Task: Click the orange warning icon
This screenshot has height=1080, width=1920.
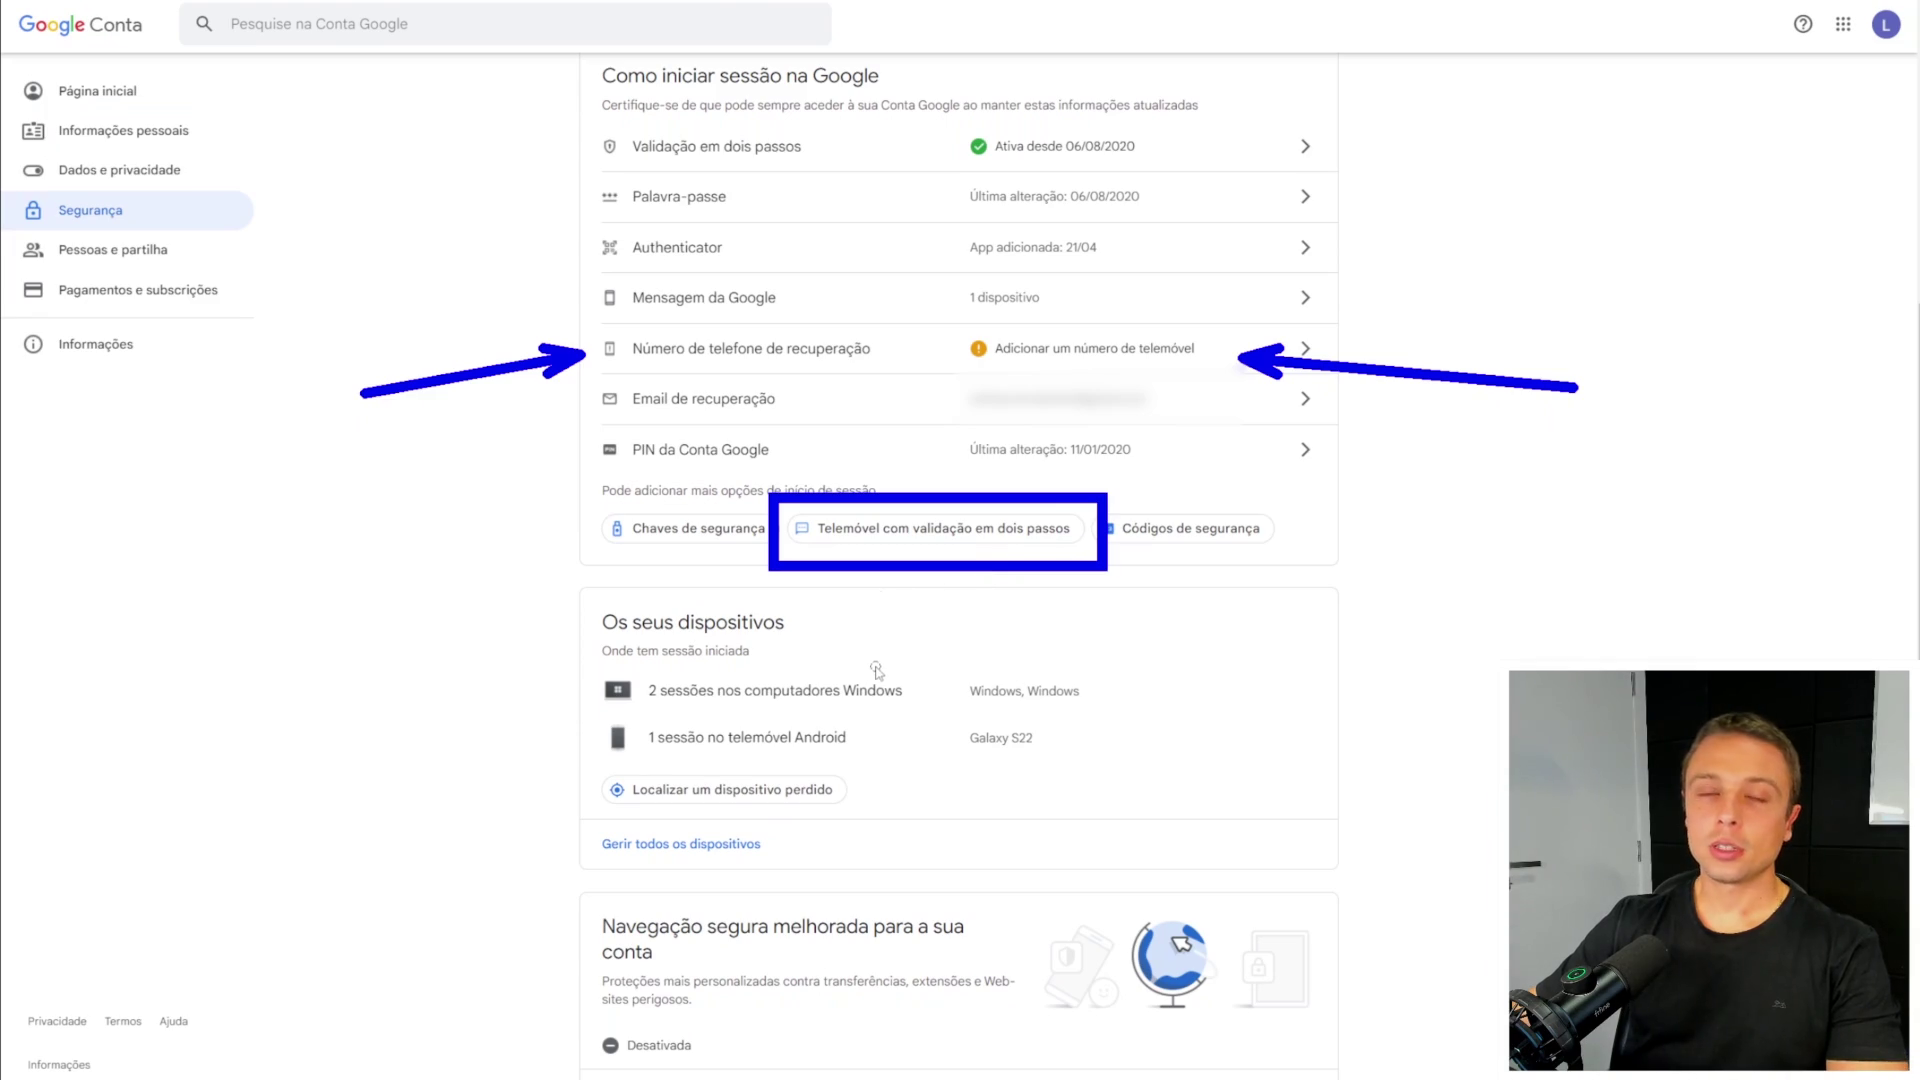Action: coord(978,349)
